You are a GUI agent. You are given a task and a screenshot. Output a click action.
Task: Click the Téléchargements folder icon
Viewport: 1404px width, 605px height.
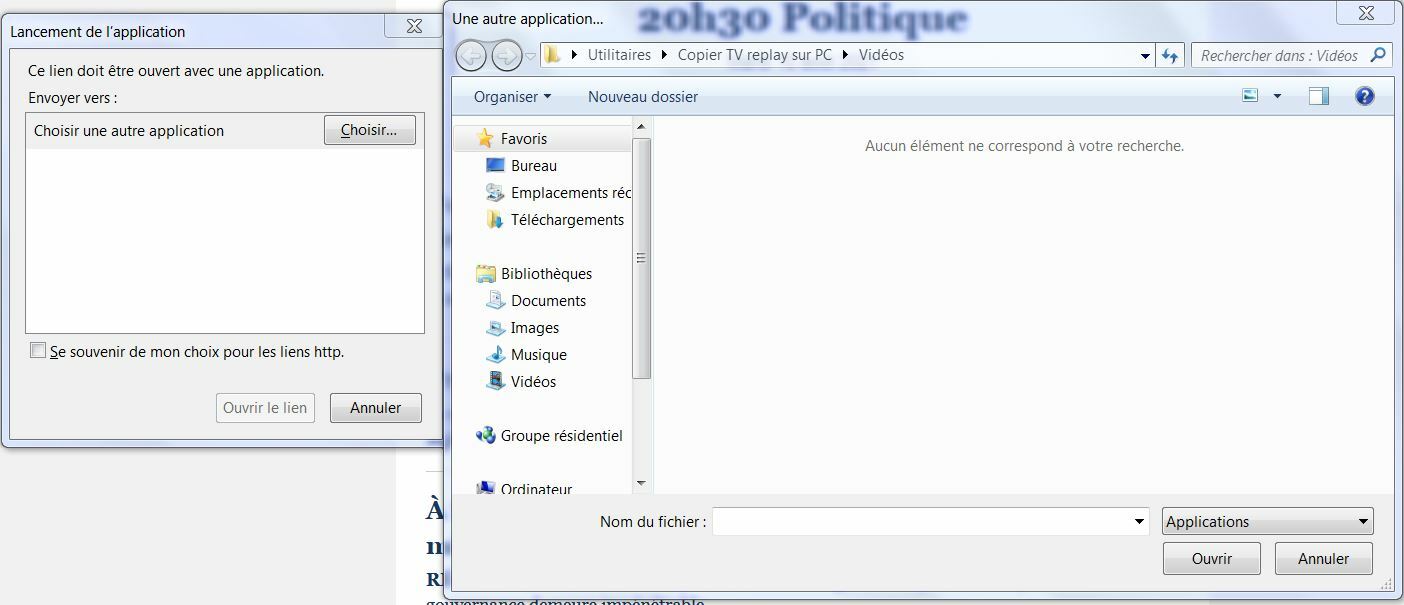495,219
